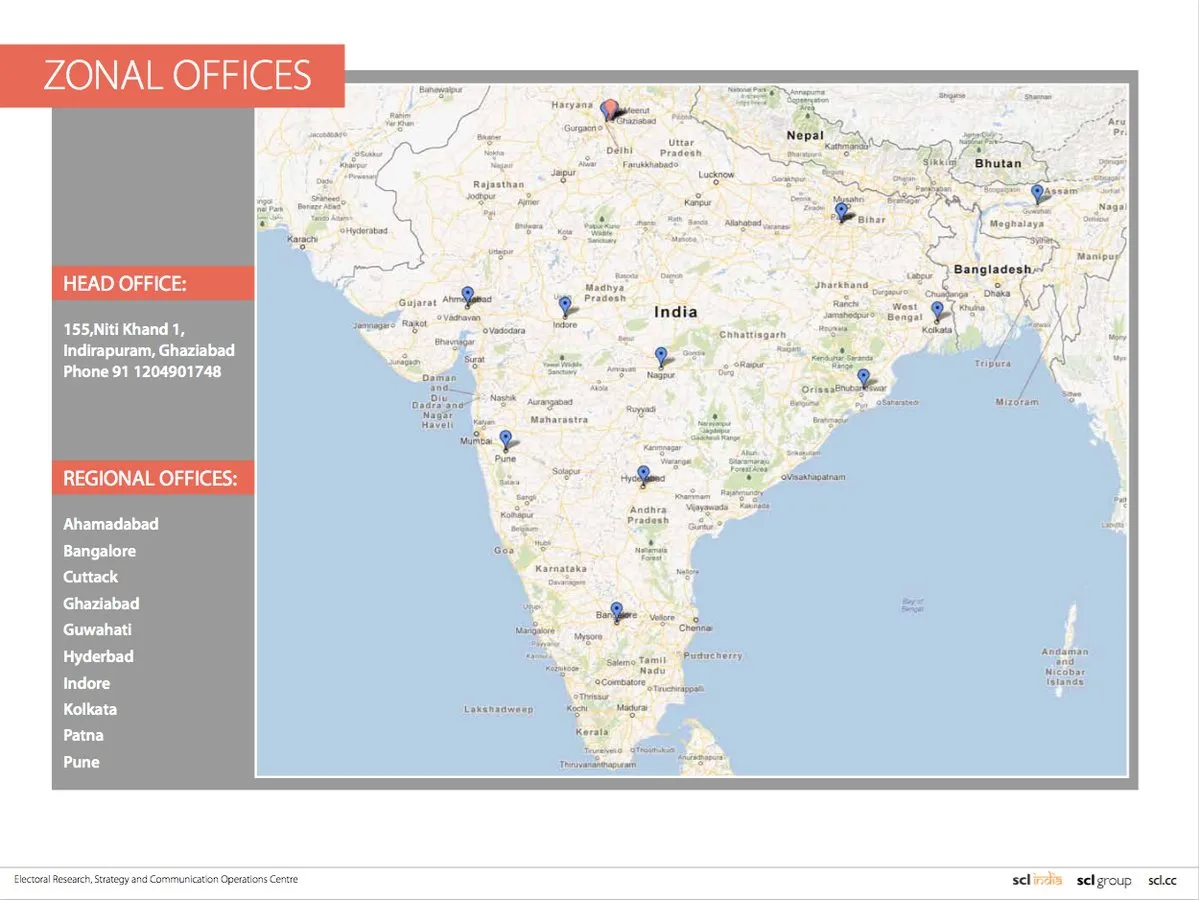Select the Nepal label on the map
The image size is (1199, 900).
805,135
